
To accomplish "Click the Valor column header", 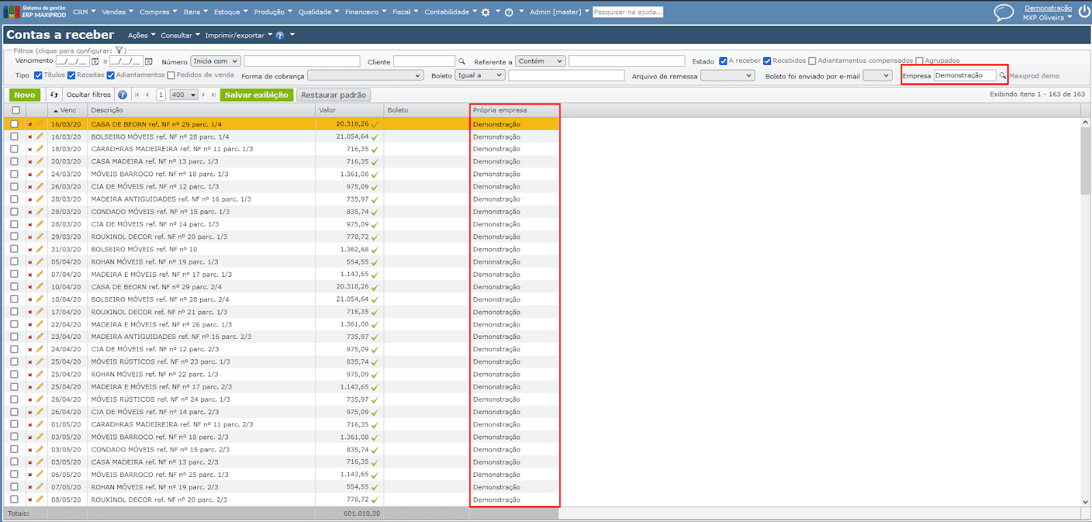I will 350,110.
